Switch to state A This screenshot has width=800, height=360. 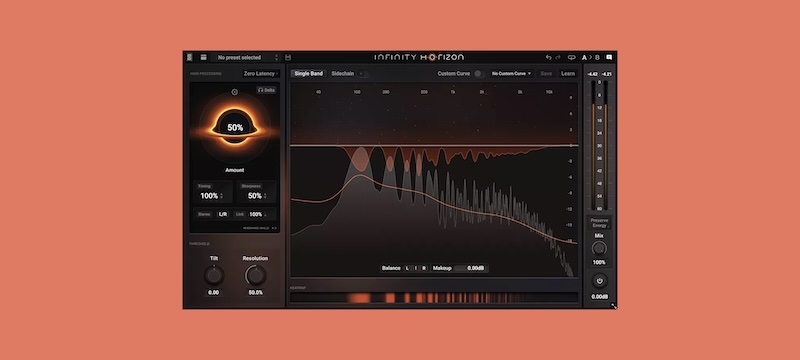coord(584,58)
